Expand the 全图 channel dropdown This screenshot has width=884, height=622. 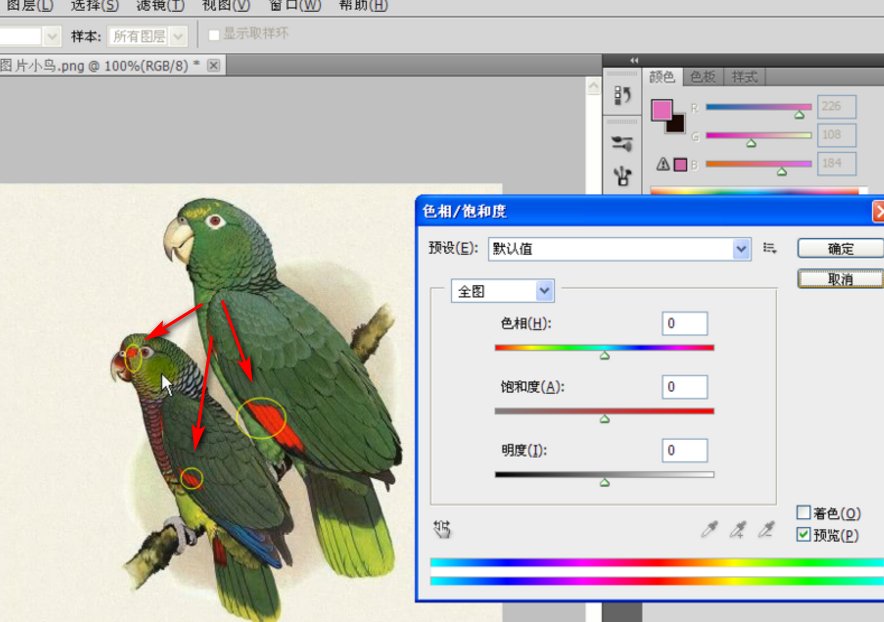(x=503, y=291)
